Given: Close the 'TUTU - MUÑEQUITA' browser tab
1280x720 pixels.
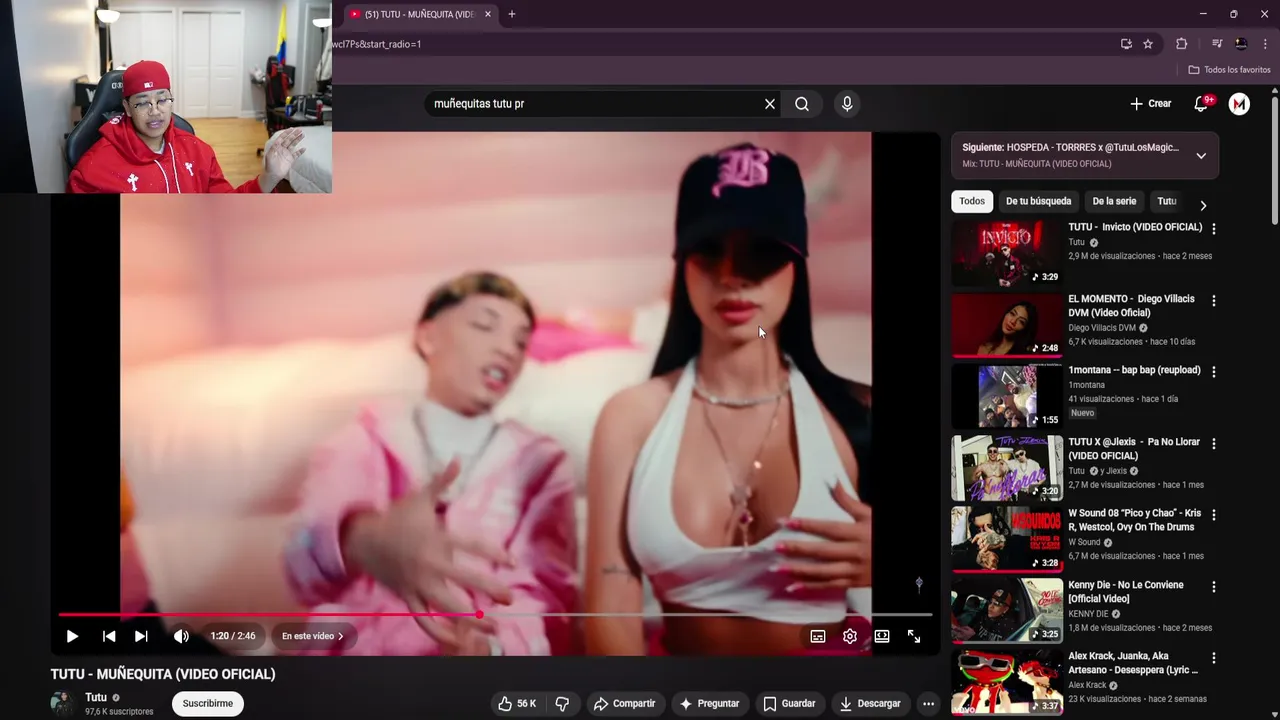Looking at the screenshot, I should [x=488, y=14].
